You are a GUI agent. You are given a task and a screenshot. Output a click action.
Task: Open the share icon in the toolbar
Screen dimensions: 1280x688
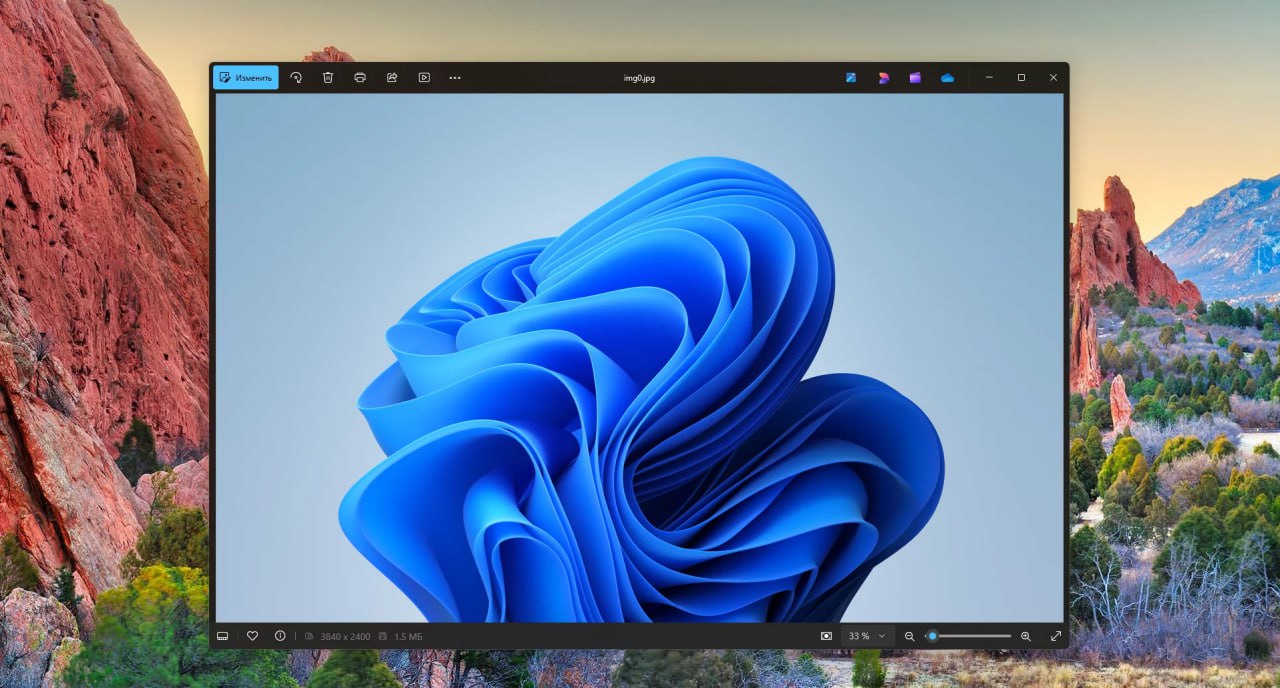[392, 78]
